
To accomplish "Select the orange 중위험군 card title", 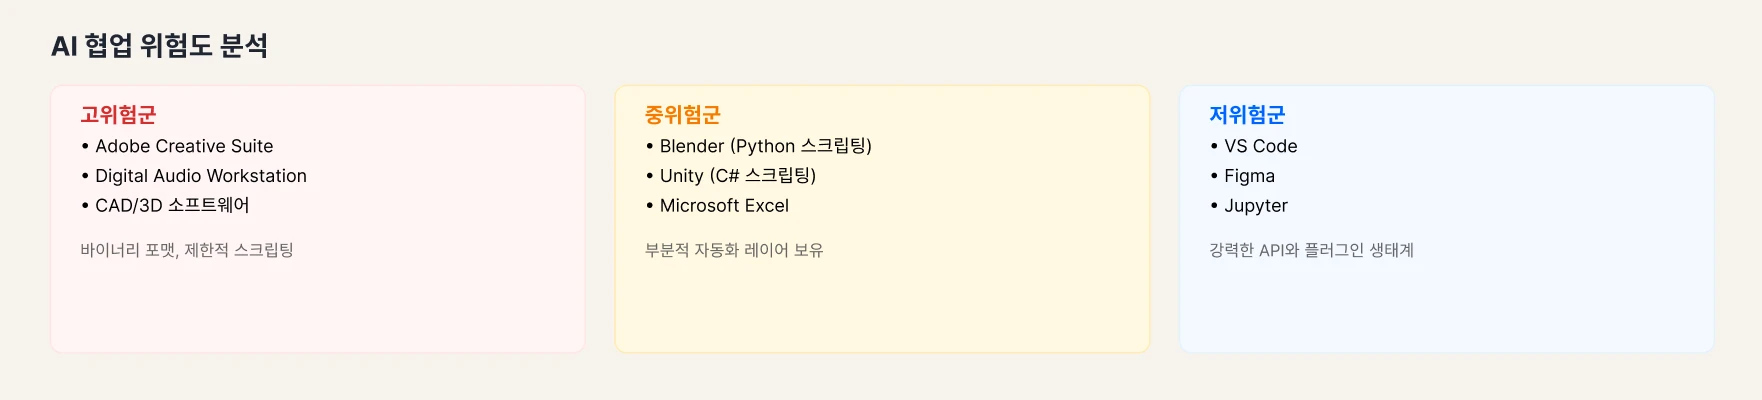I will point(683,115).
